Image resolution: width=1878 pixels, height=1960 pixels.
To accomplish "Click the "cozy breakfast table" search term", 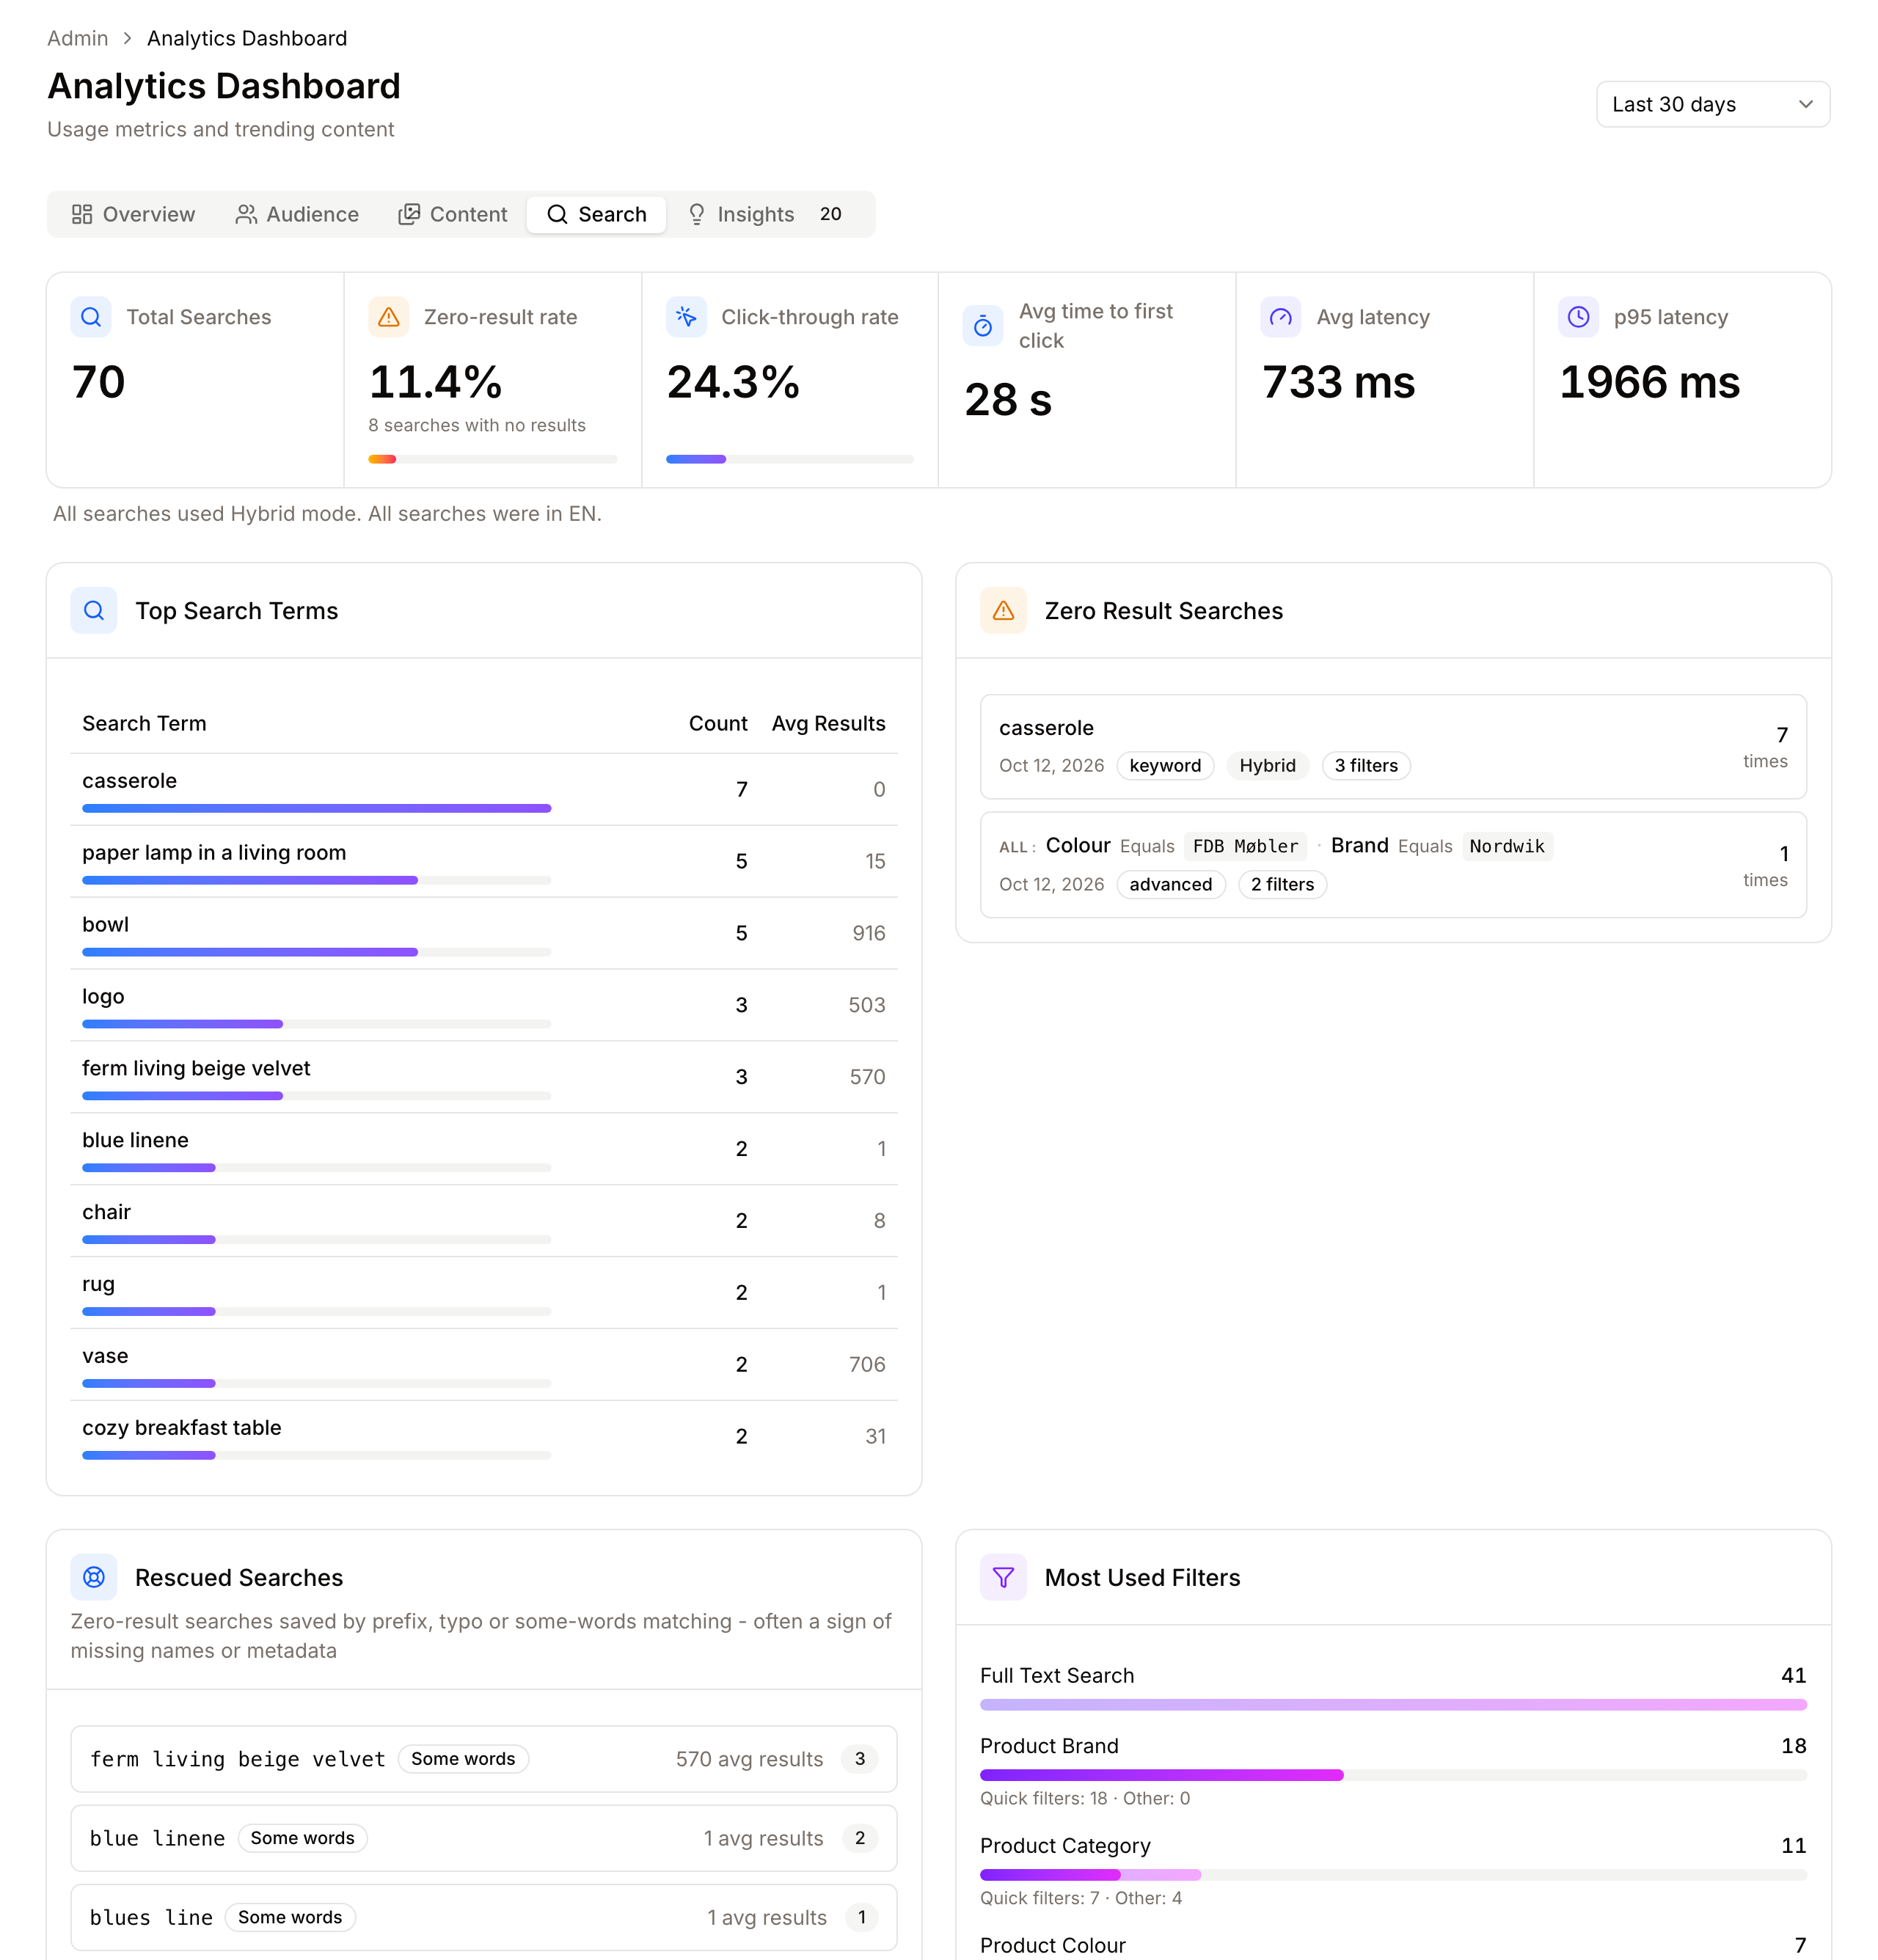I will (182, 1427).
